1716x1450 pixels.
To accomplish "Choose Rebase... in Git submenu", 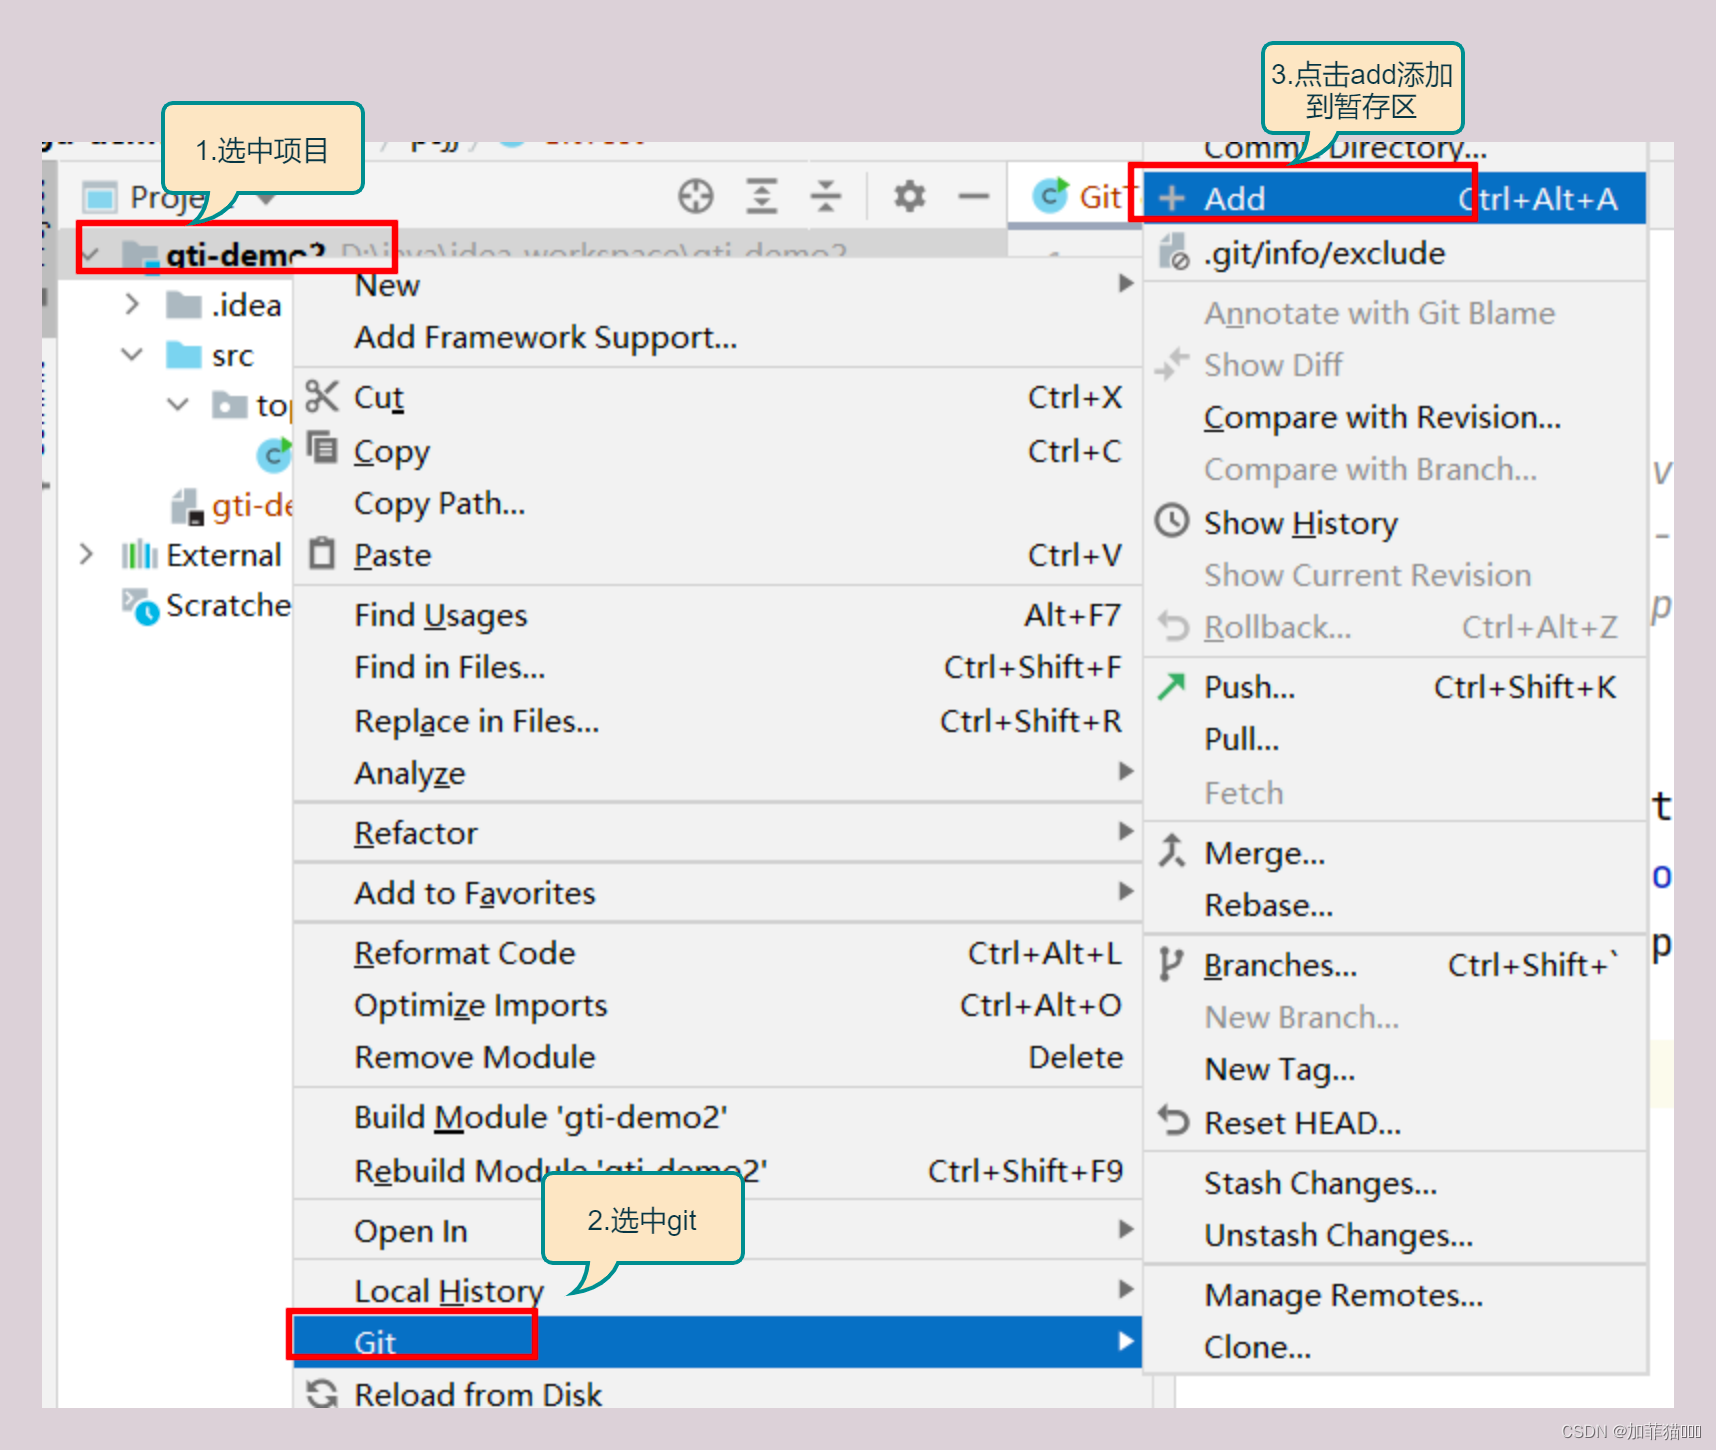I will coord(1394,905).
